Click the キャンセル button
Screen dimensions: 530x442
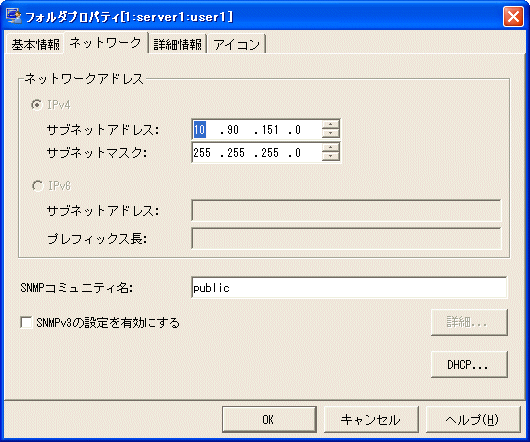coord(371,419)
